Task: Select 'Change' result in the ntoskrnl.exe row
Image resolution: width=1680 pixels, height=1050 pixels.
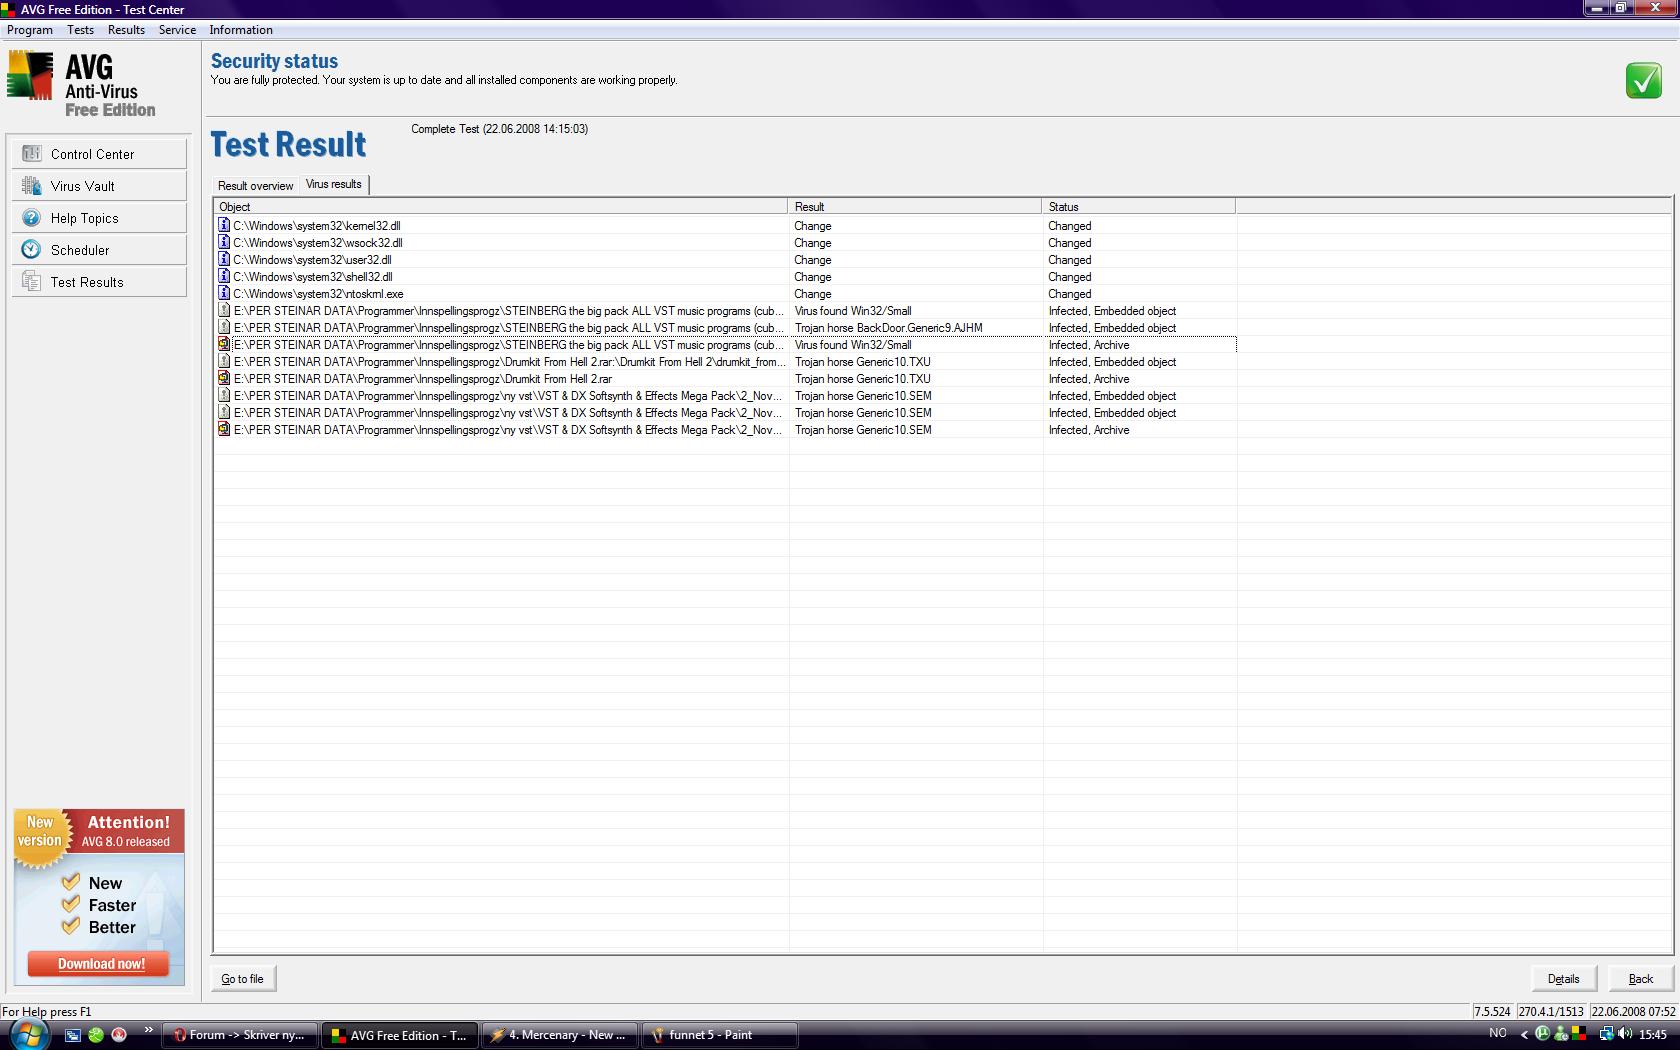Action: click(813, 294)
